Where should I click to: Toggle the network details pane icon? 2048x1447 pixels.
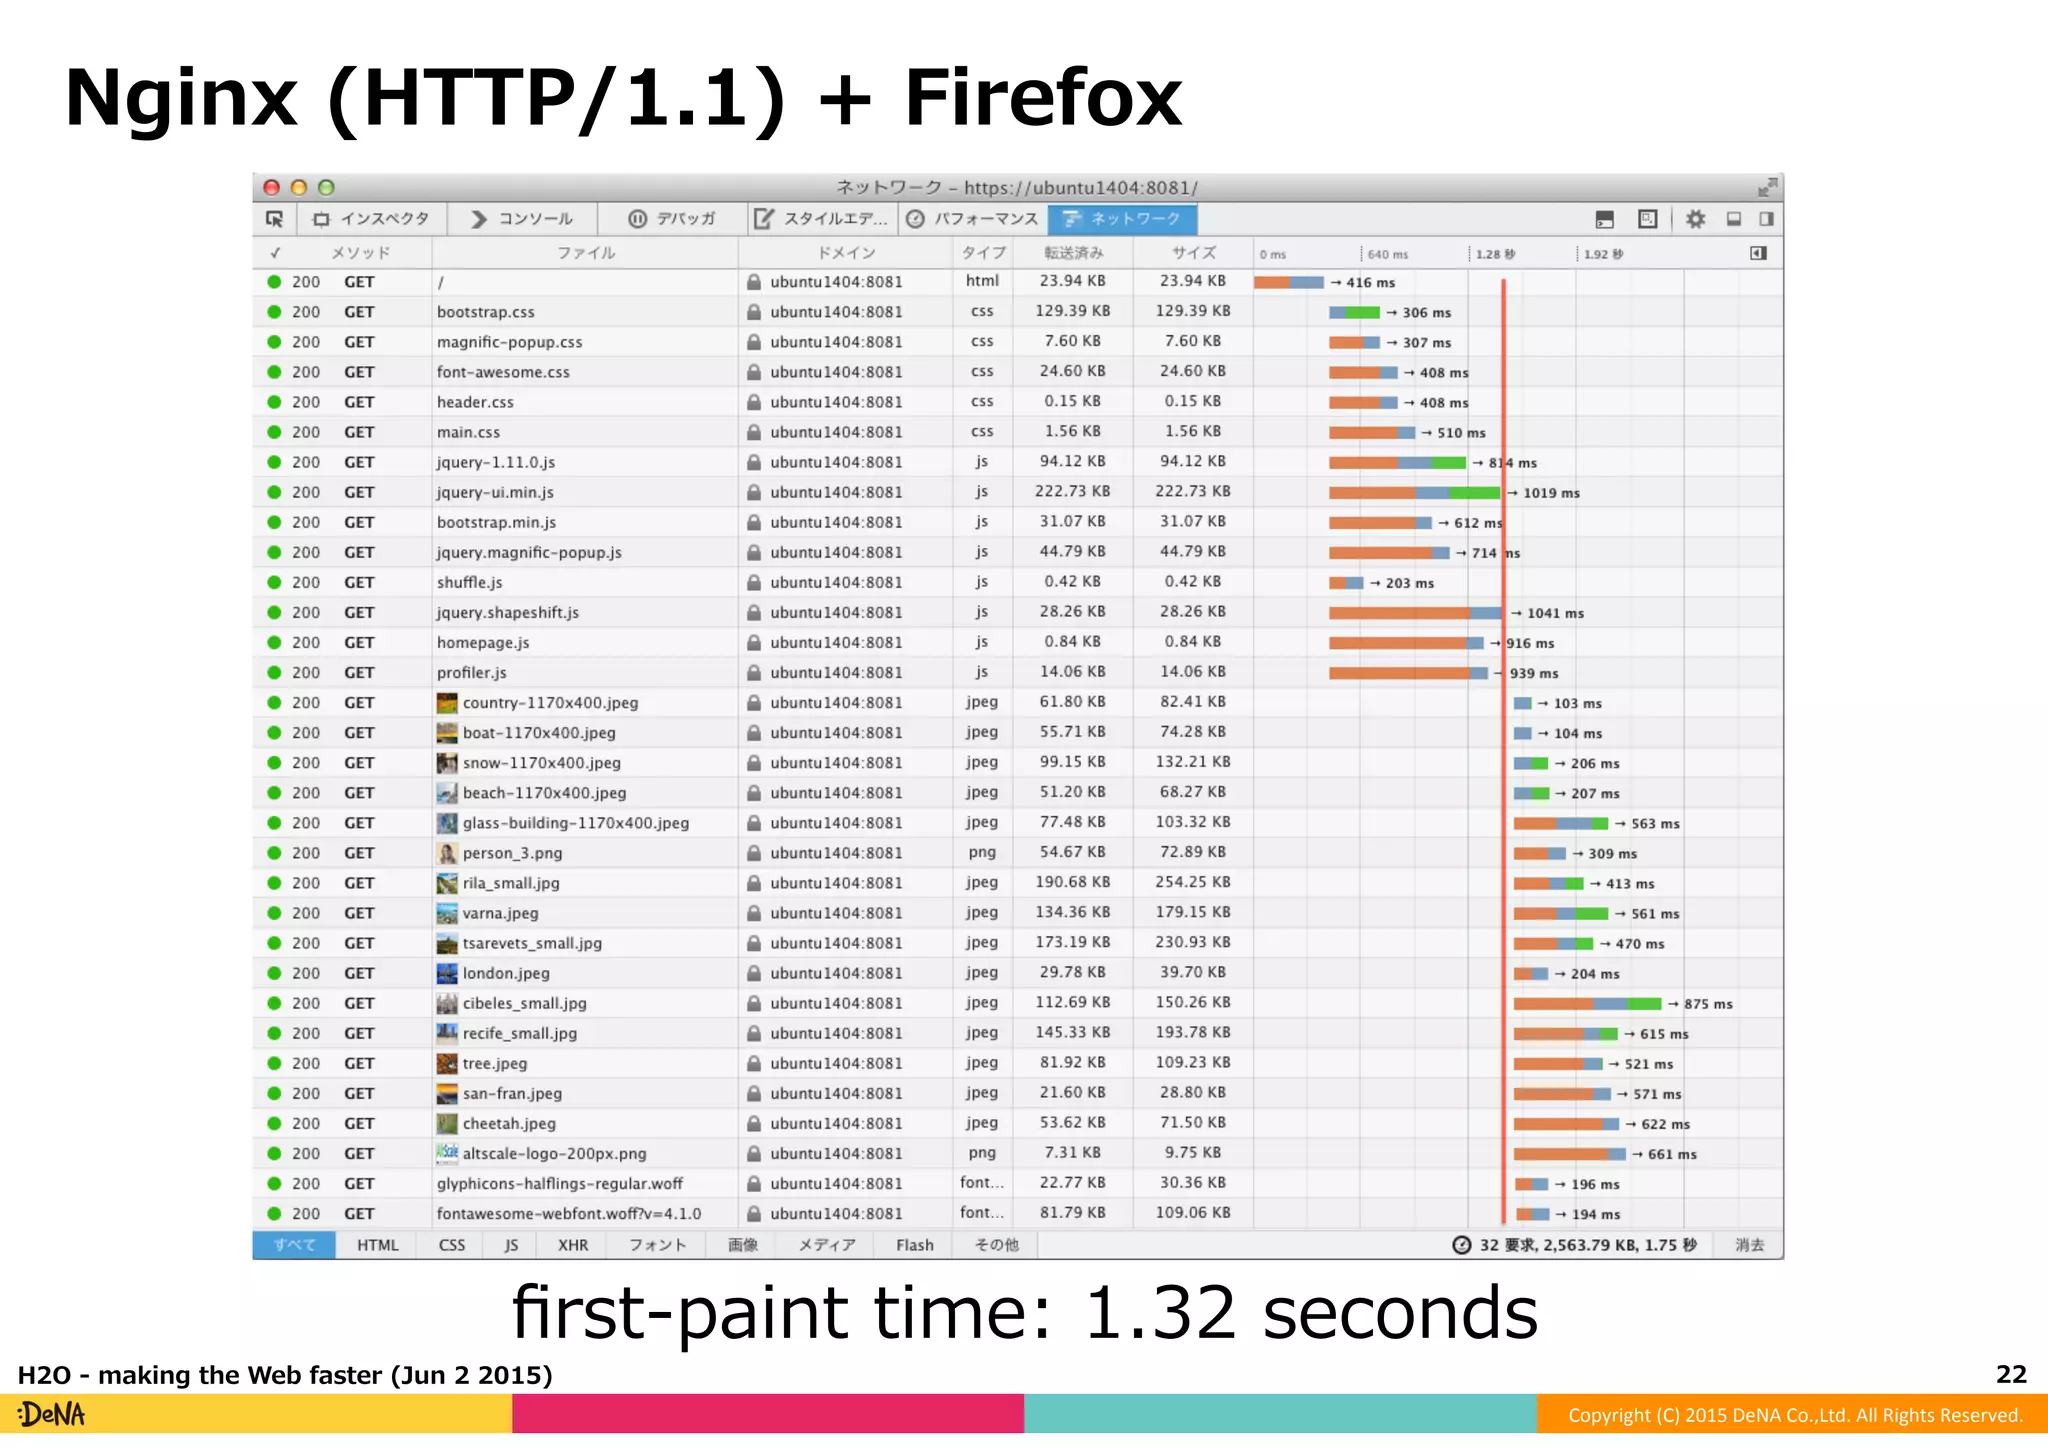click(1759, 253)
